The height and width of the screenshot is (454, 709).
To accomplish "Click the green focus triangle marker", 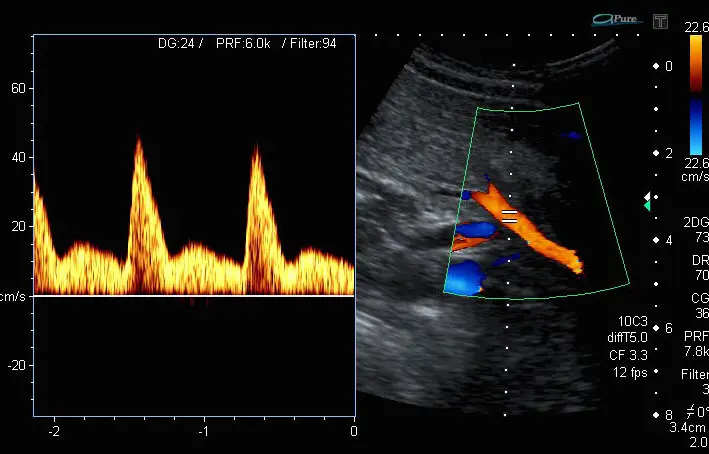I will coord(647,206).
